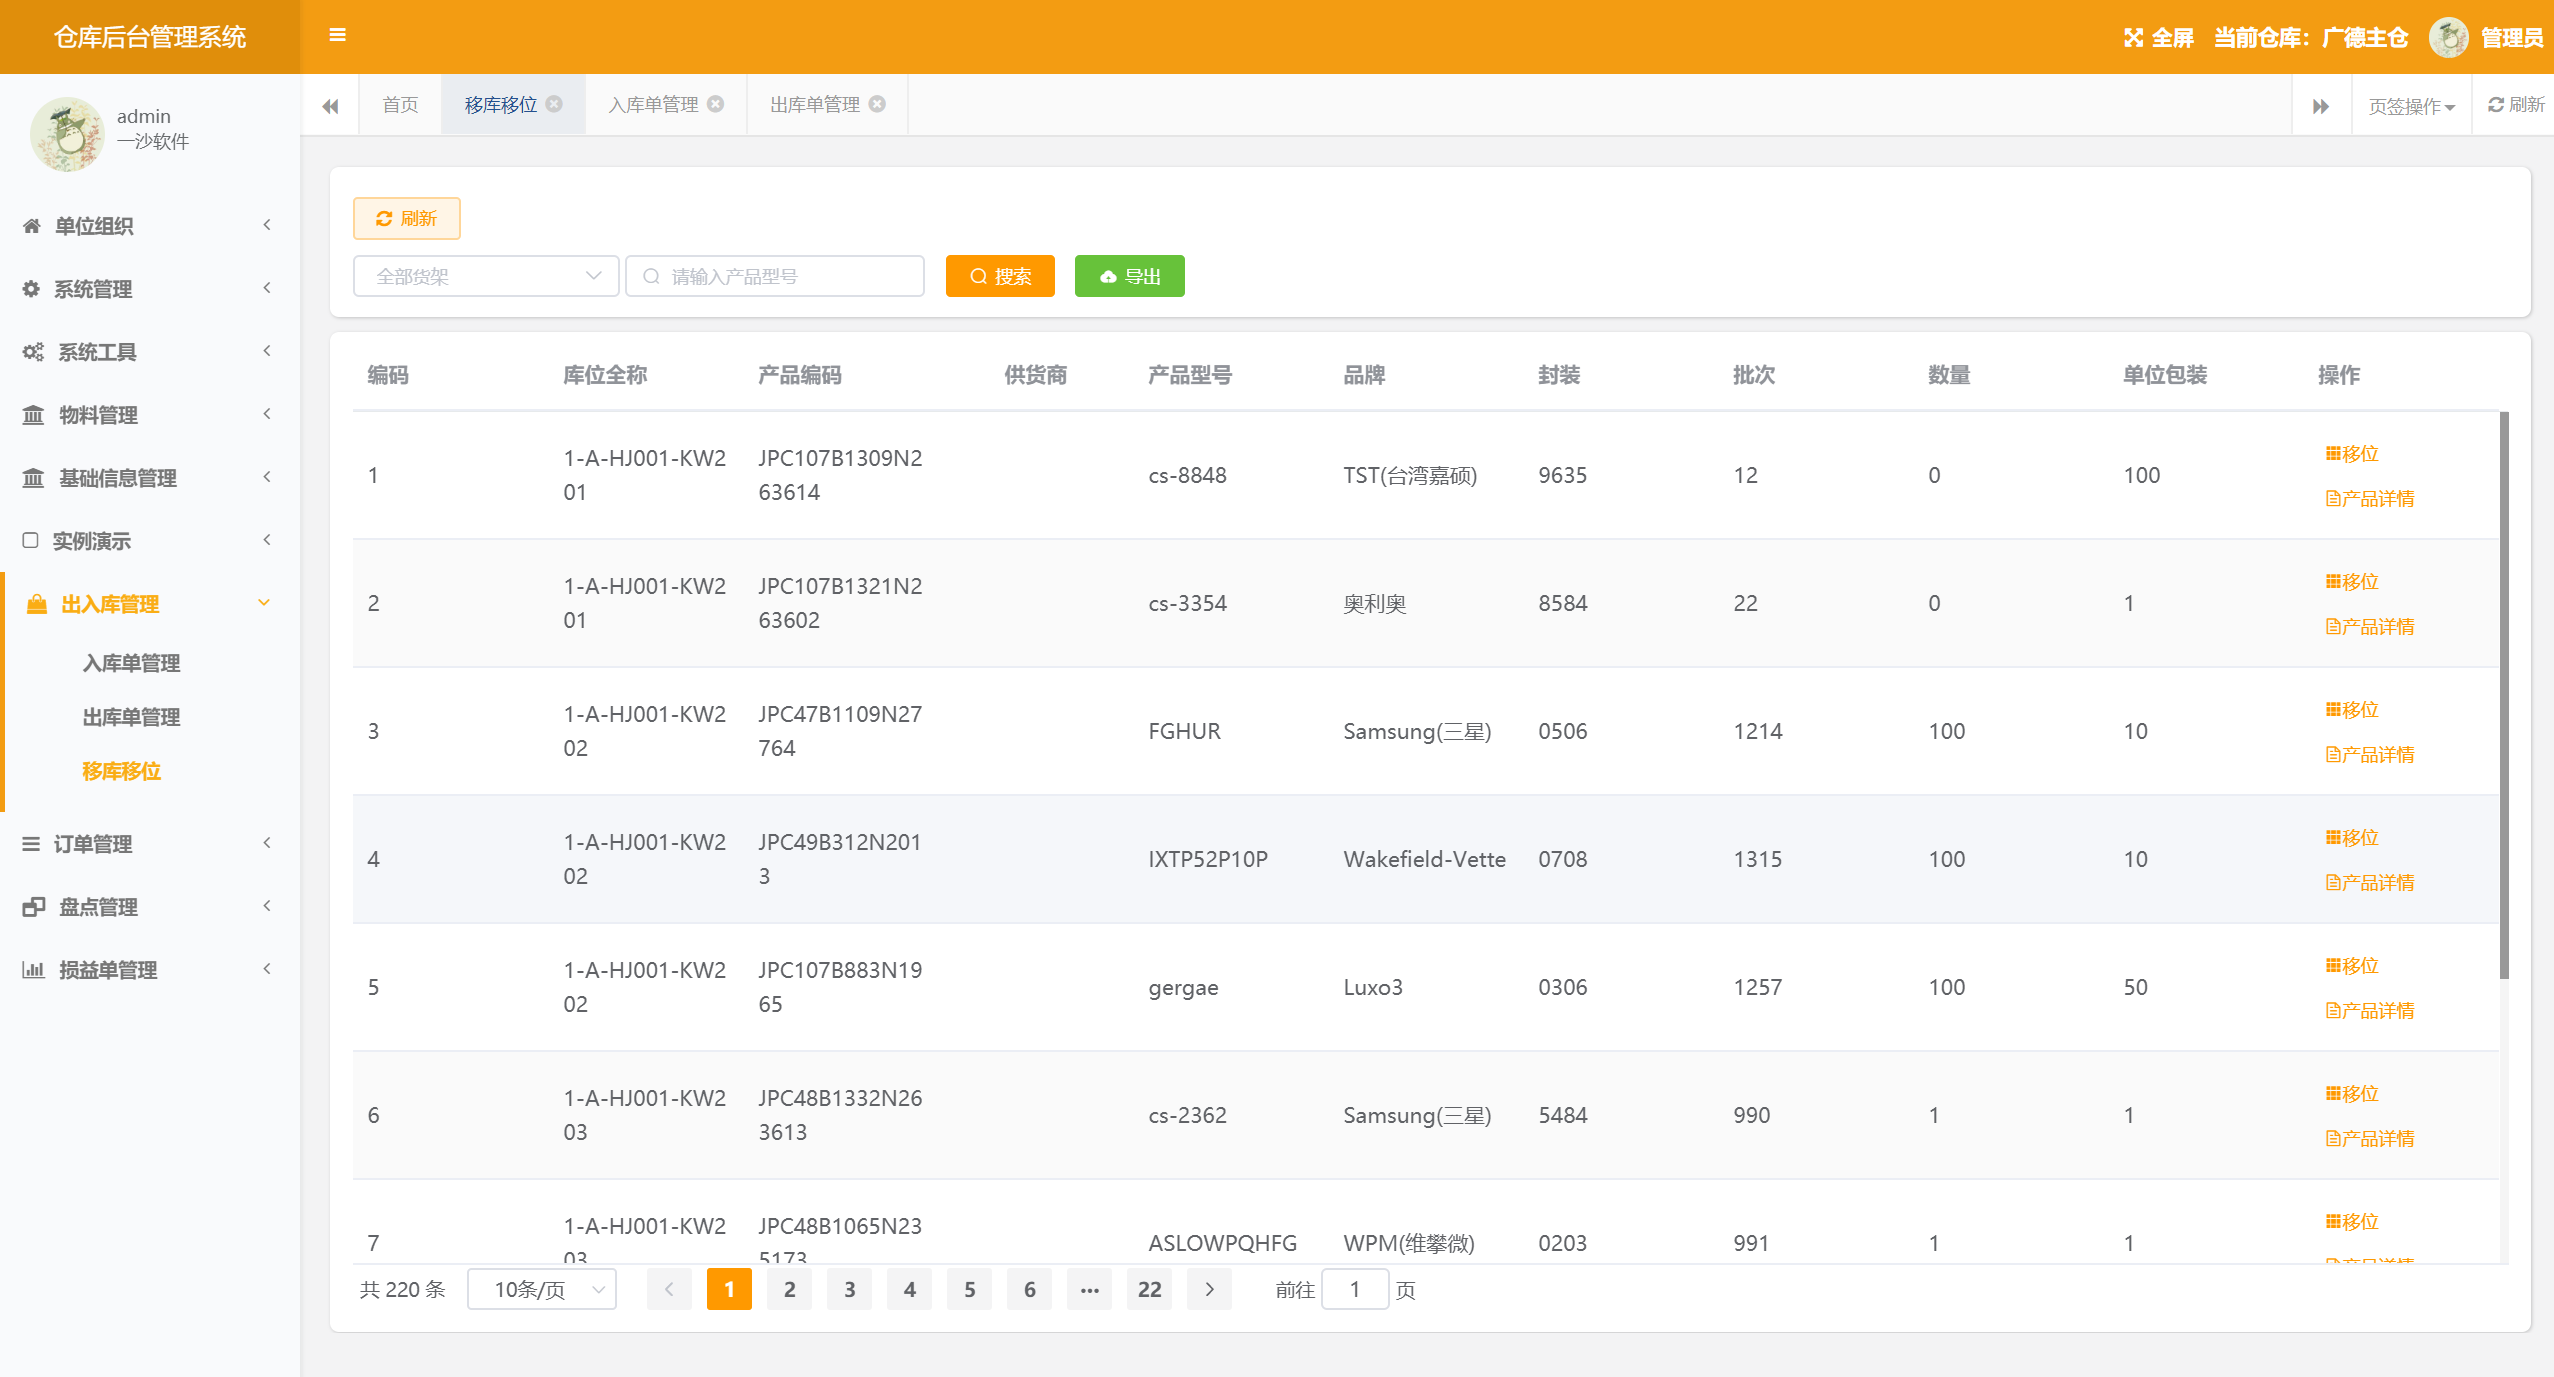Screen dimensions: 2554x1377
Task: Click 移位 for row IXTP52P10P
Action: click(2352, 837)
